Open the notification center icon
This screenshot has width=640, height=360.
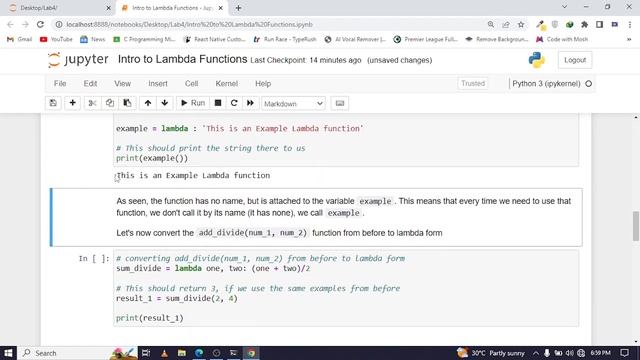click(x=624, y=353)
